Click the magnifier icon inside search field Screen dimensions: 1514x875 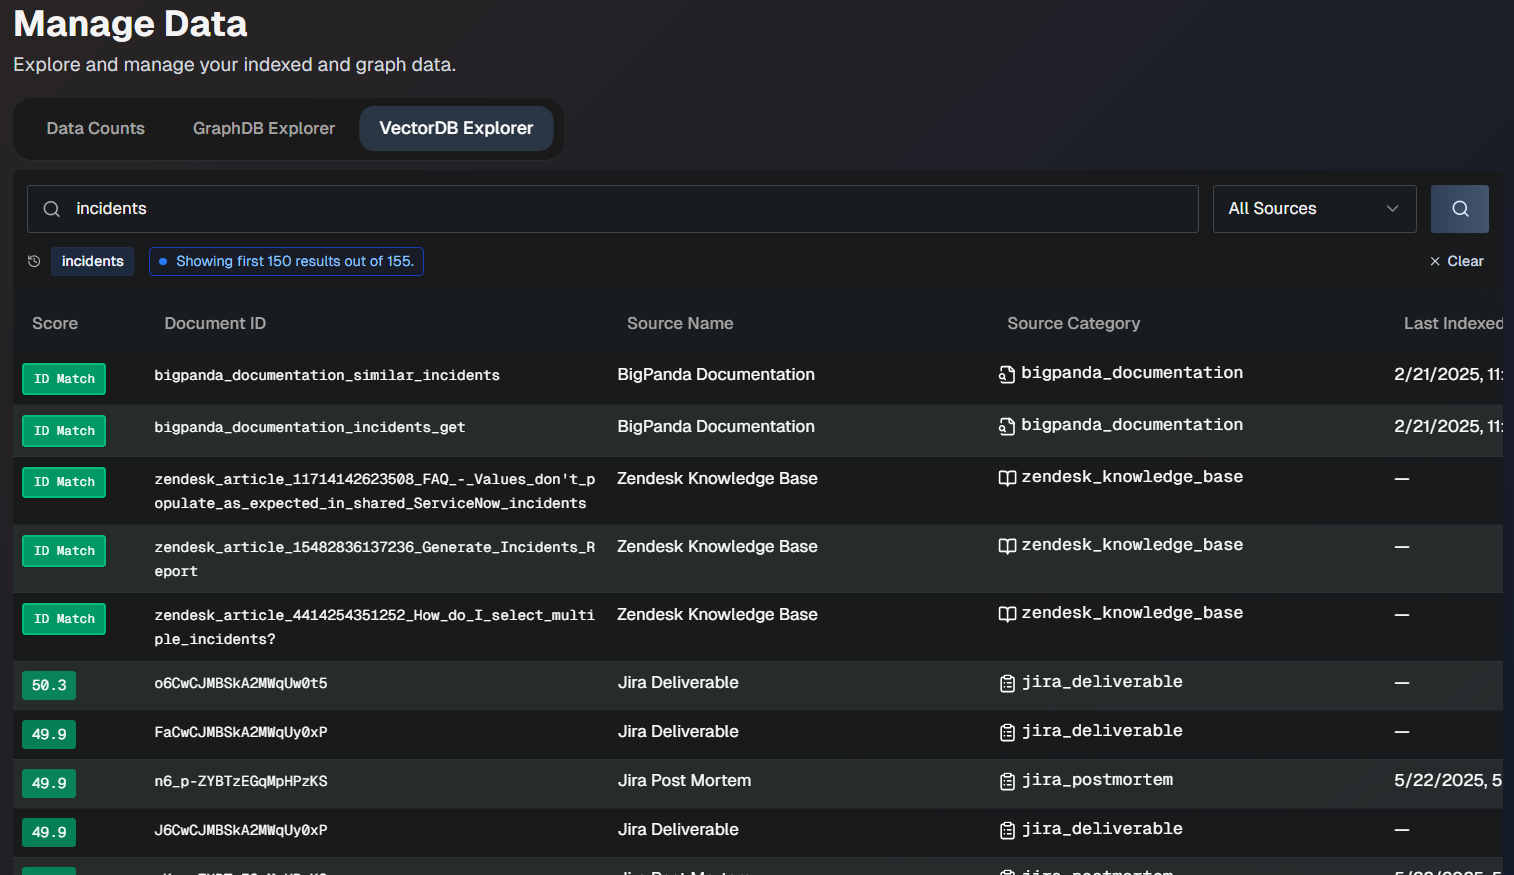coord(52,209)
